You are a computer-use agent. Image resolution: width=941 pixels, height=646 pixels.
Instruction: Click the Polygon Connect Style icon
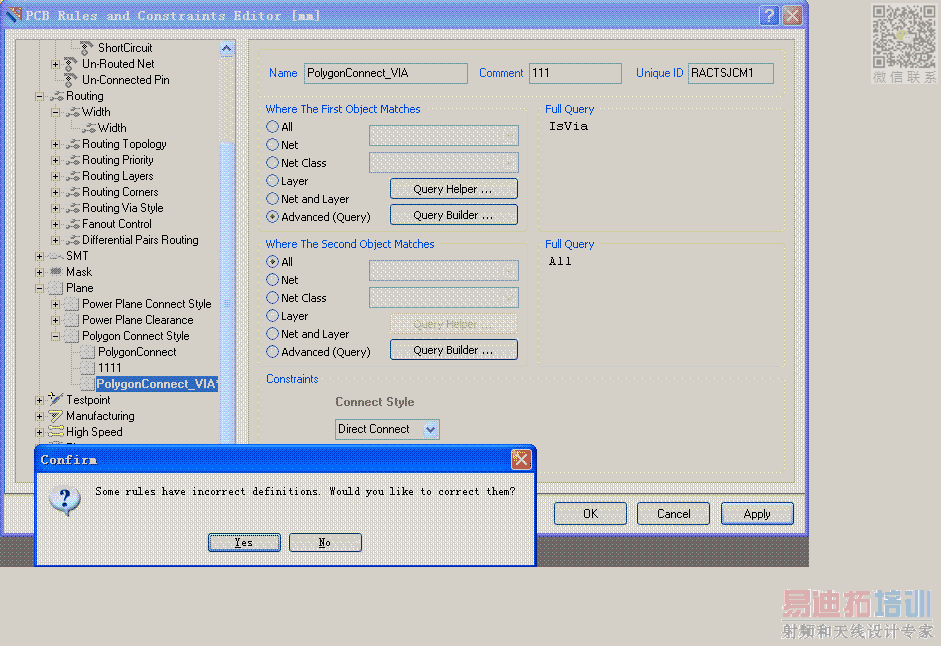72,336
